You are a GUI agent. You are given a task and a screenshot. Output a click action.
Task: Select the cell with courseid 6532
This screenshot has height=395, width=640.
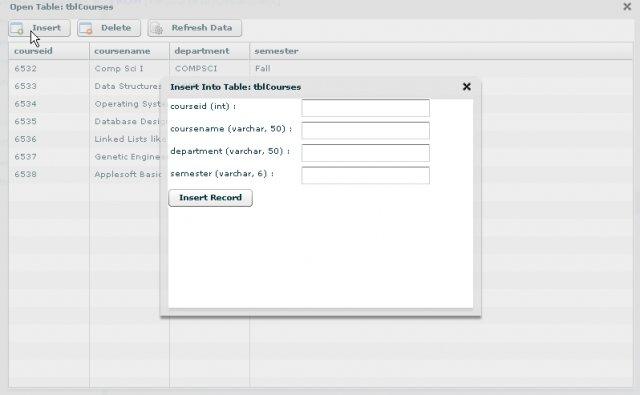click(x=49, y=69)
